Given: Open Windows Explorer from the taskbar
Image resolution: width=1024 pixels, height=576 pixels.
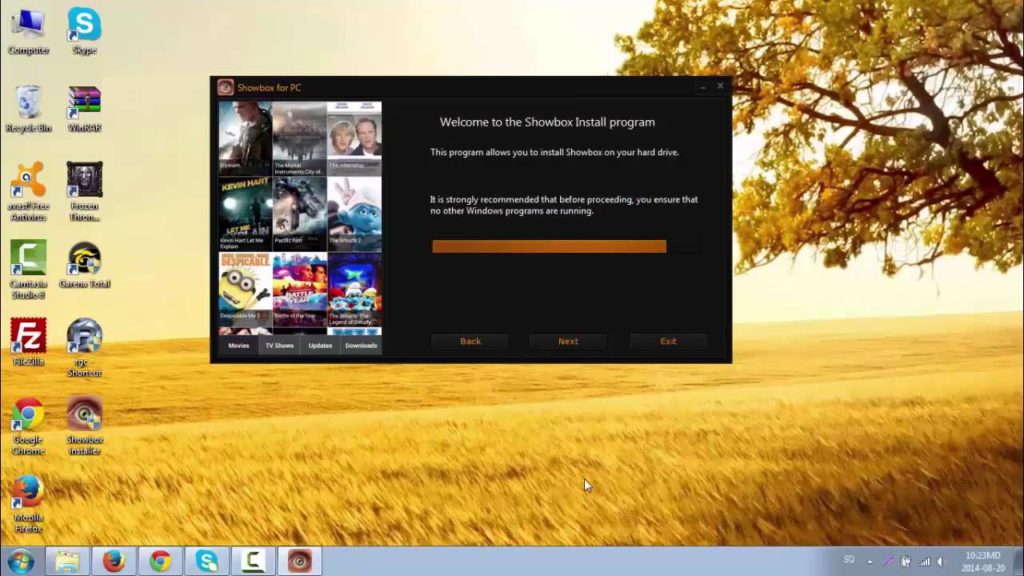Looking at the screenshot, I should [x=67, y=561].
